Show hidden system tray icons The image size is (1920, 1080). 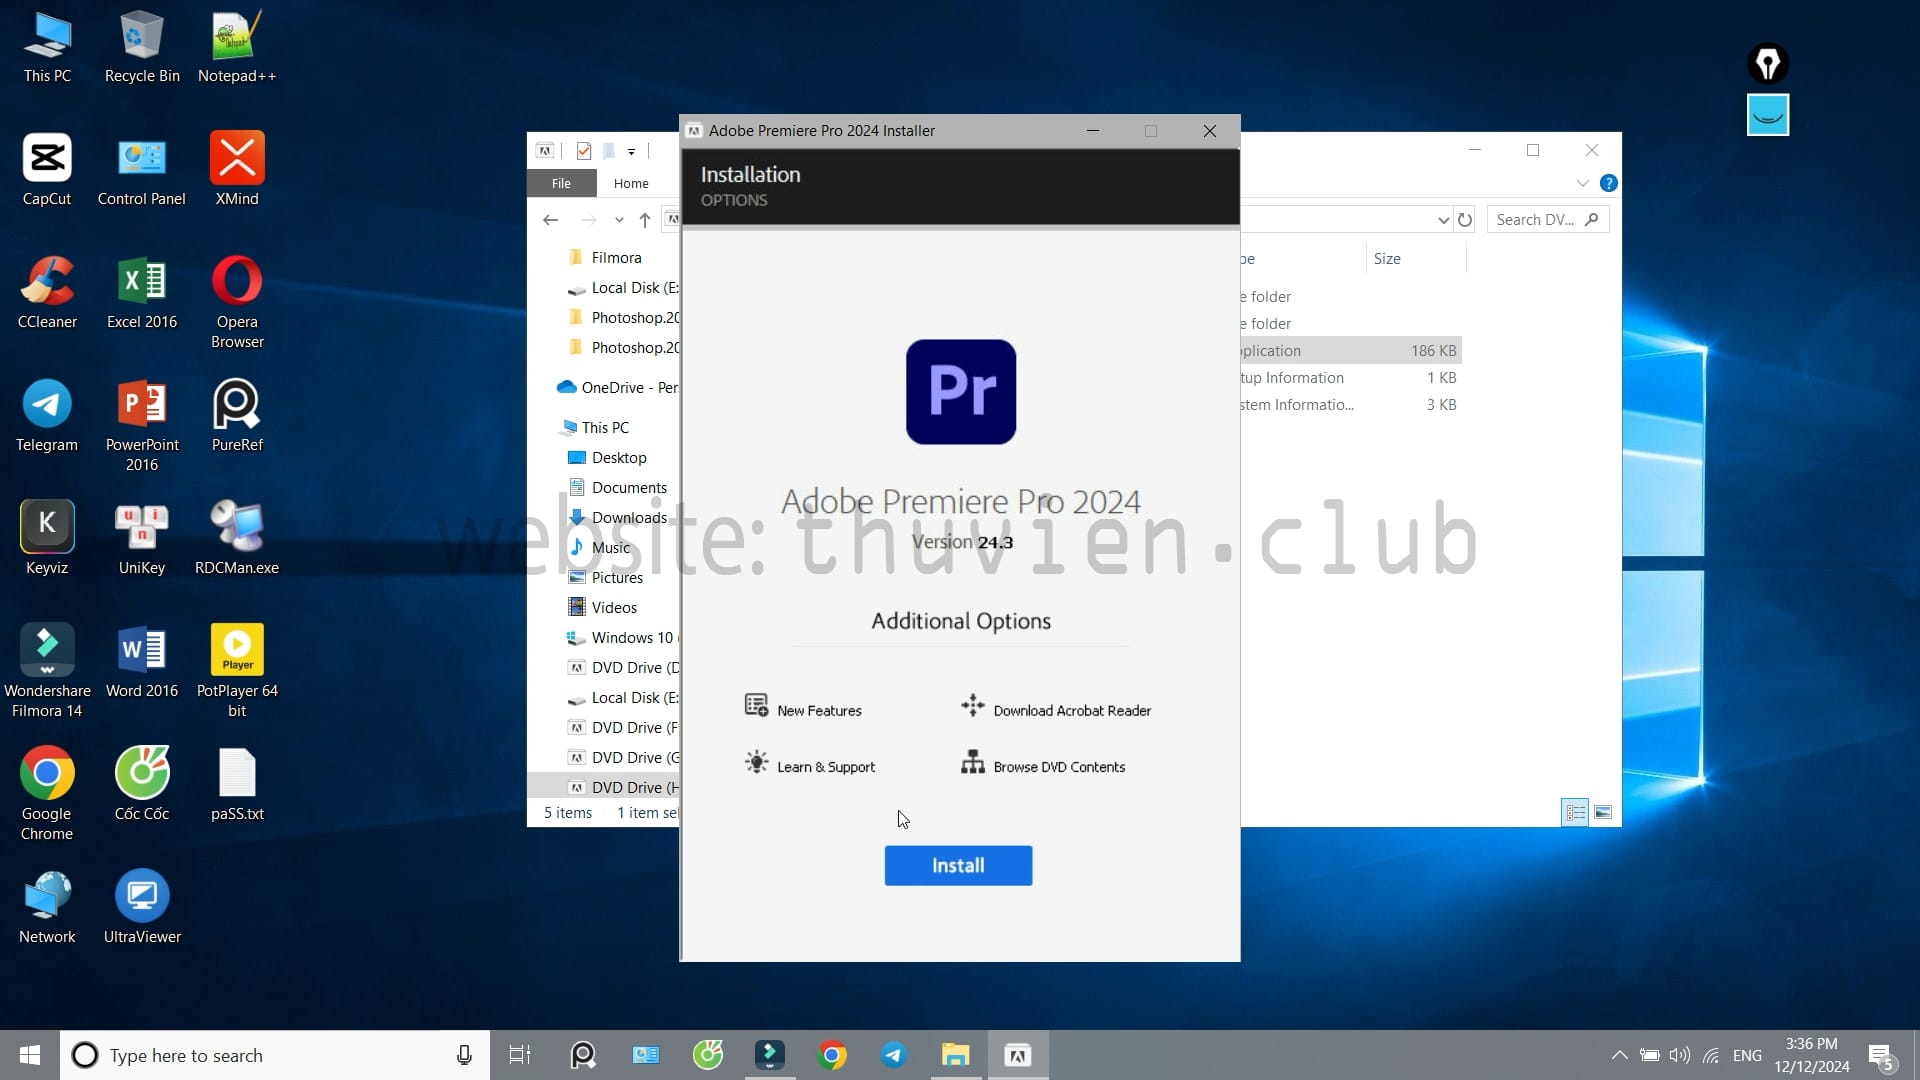click(1619, 1055)
